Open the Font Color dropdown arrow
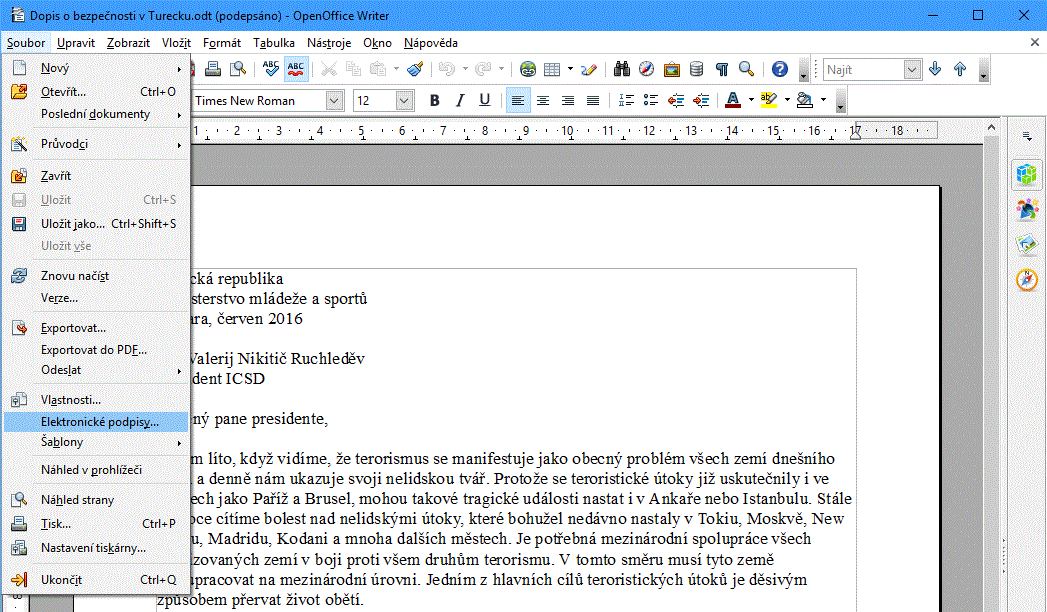The height and width of the screenshot is (612, 1047). [751, 100]
